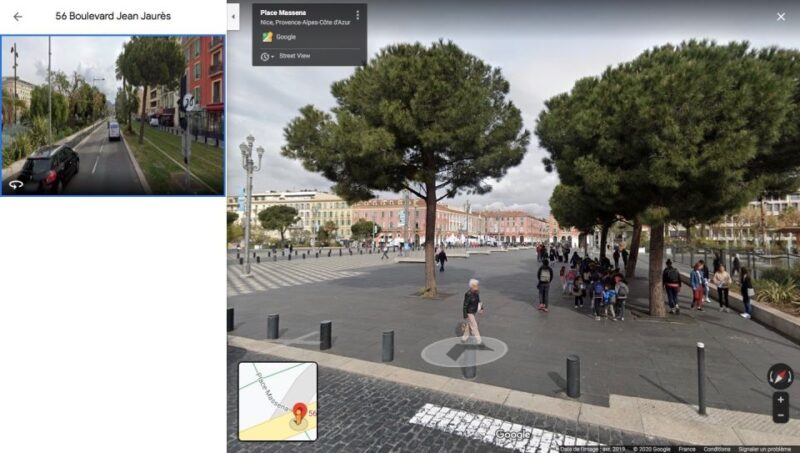Click the Google attribution label in card

(286, 37)
